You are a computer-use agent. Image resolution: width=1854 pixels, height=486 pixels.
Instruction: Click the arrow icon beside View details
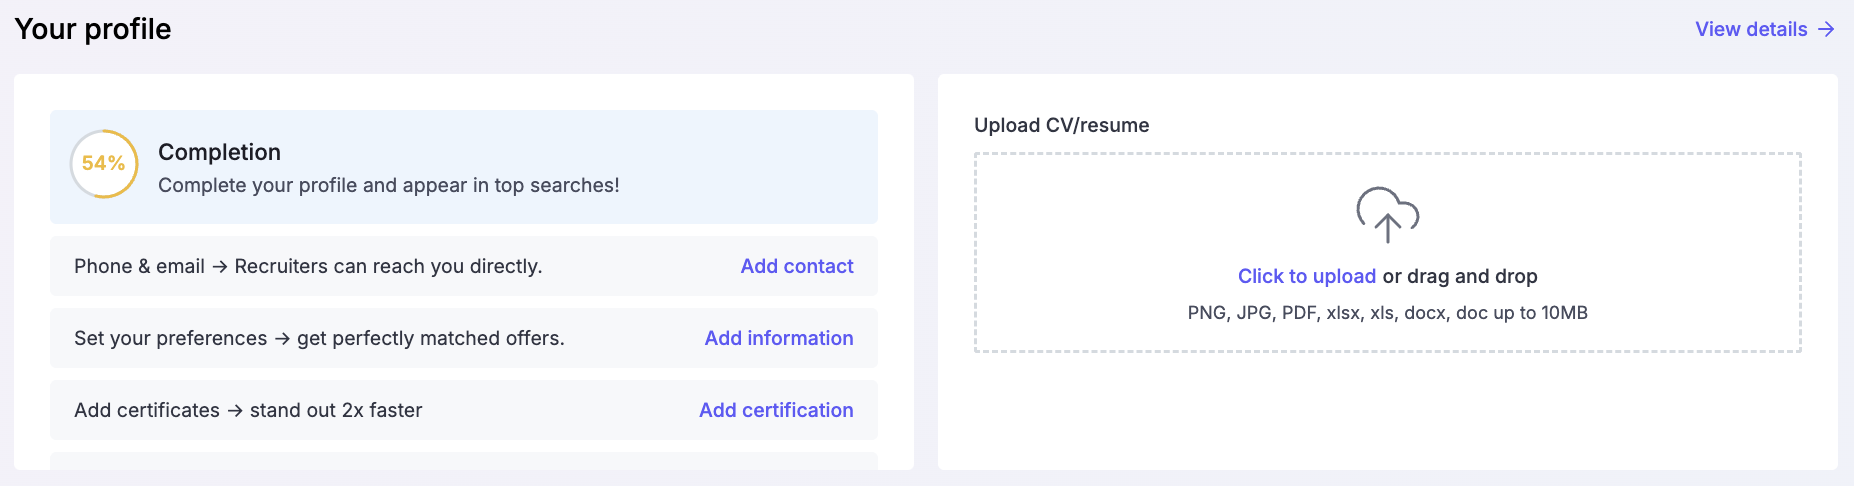[1826, 29]
